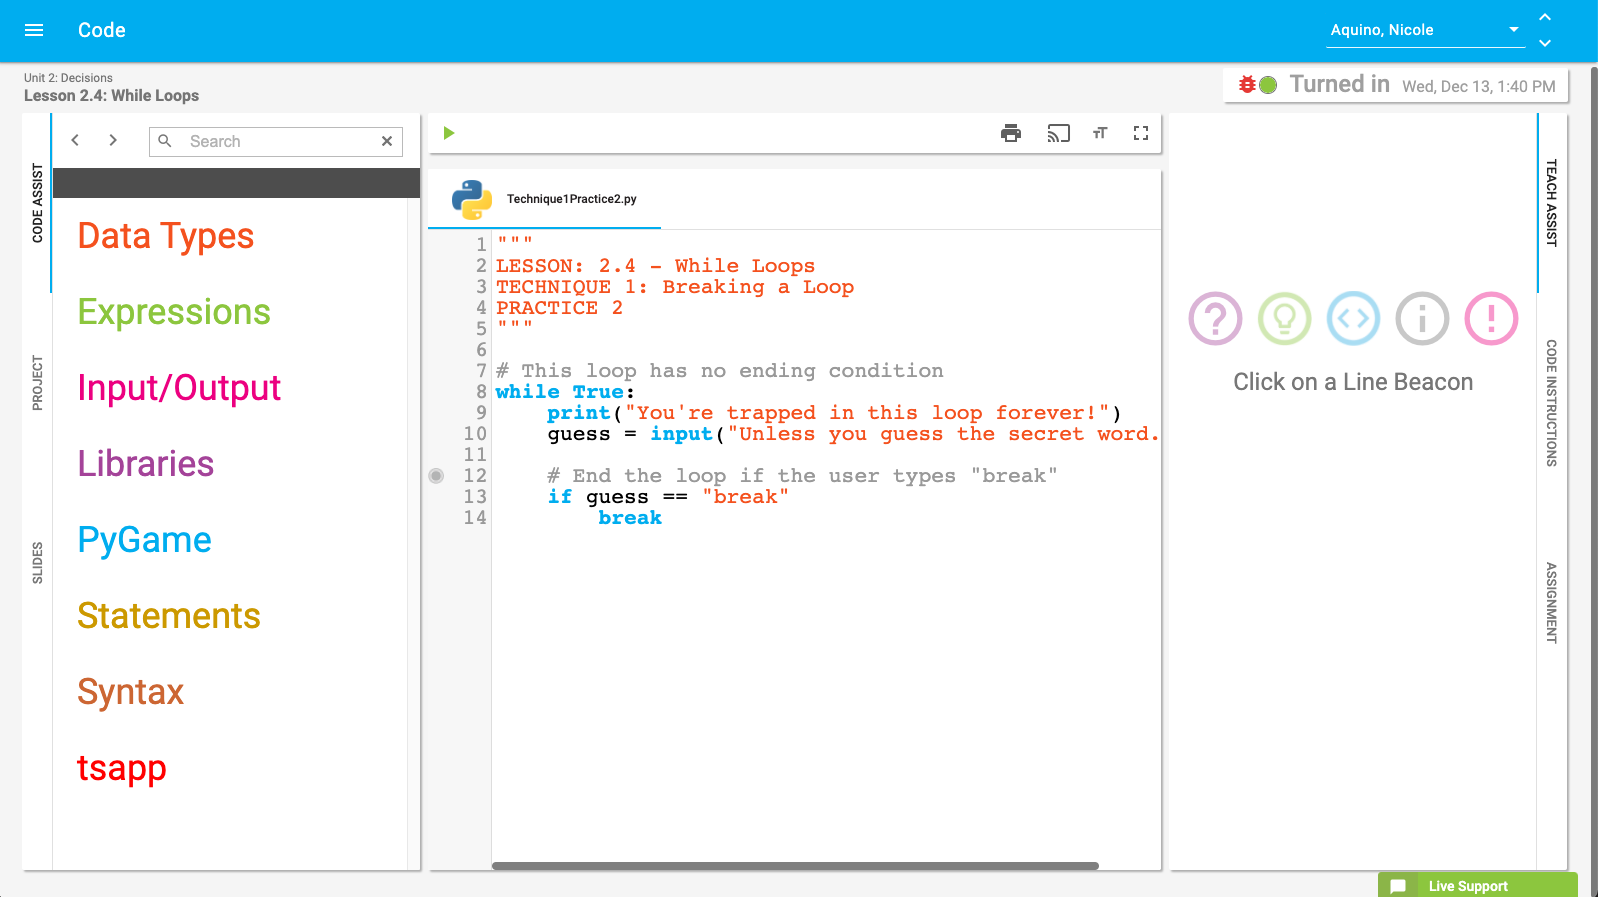Open the Syntax topic
The width and height of the screenshot is (1598, 897).
[x=131, y=692]
